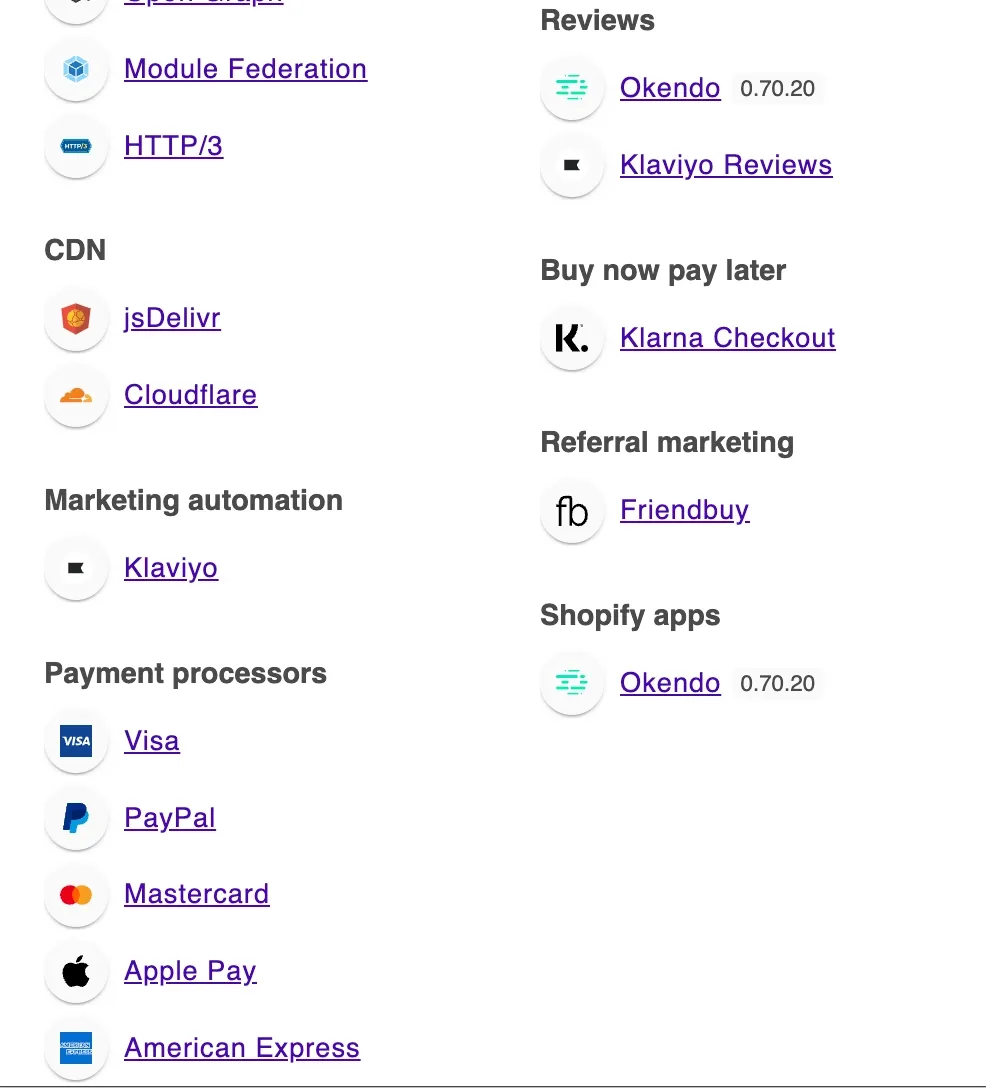
Task: Open the Klarna Checkout link
Action: [727, 338]
